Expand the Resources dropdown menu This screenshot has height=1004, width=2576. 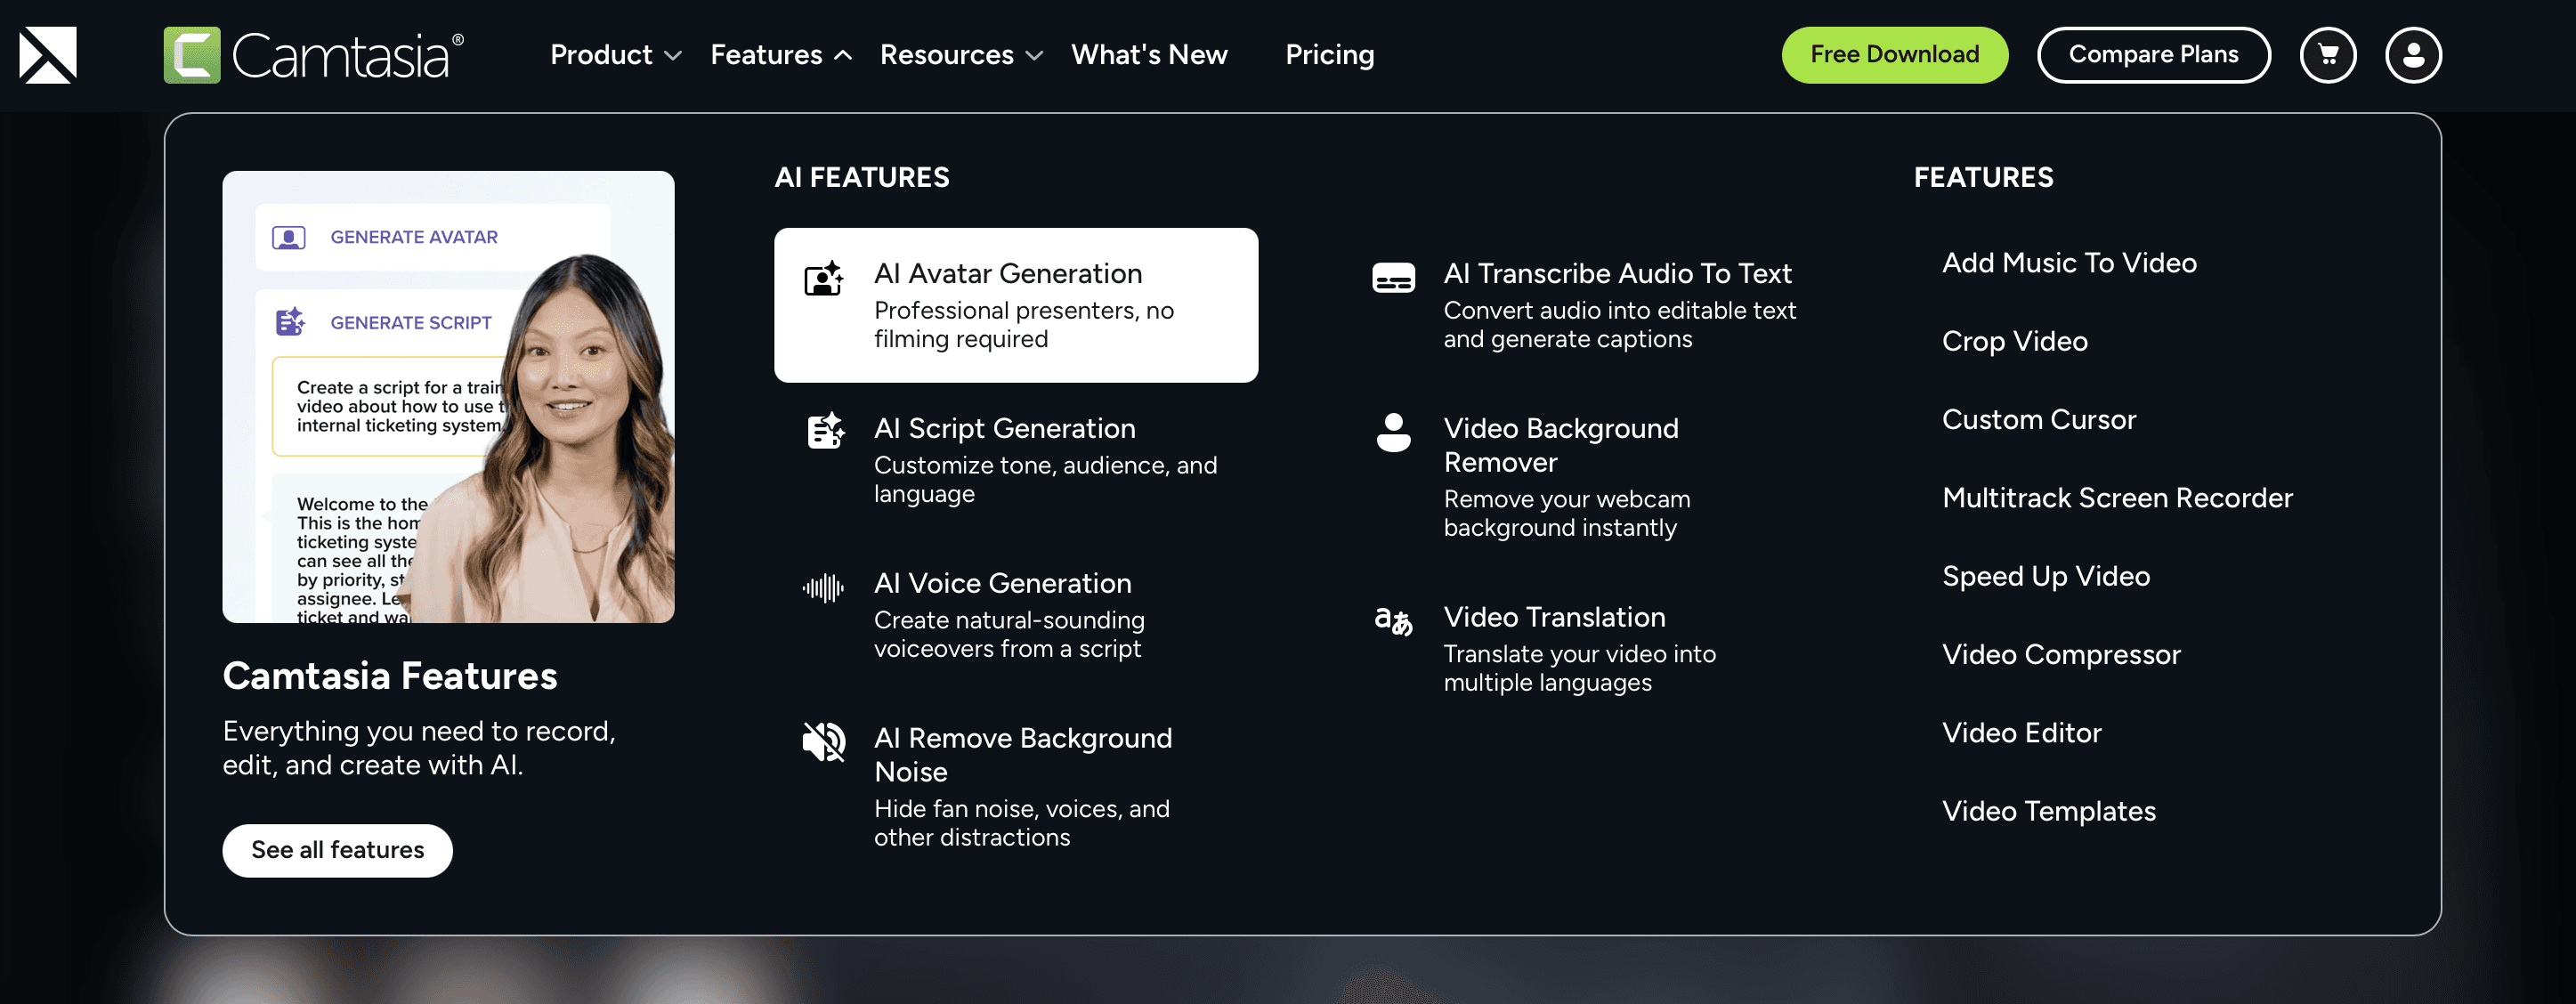click(x=960, y=55)
